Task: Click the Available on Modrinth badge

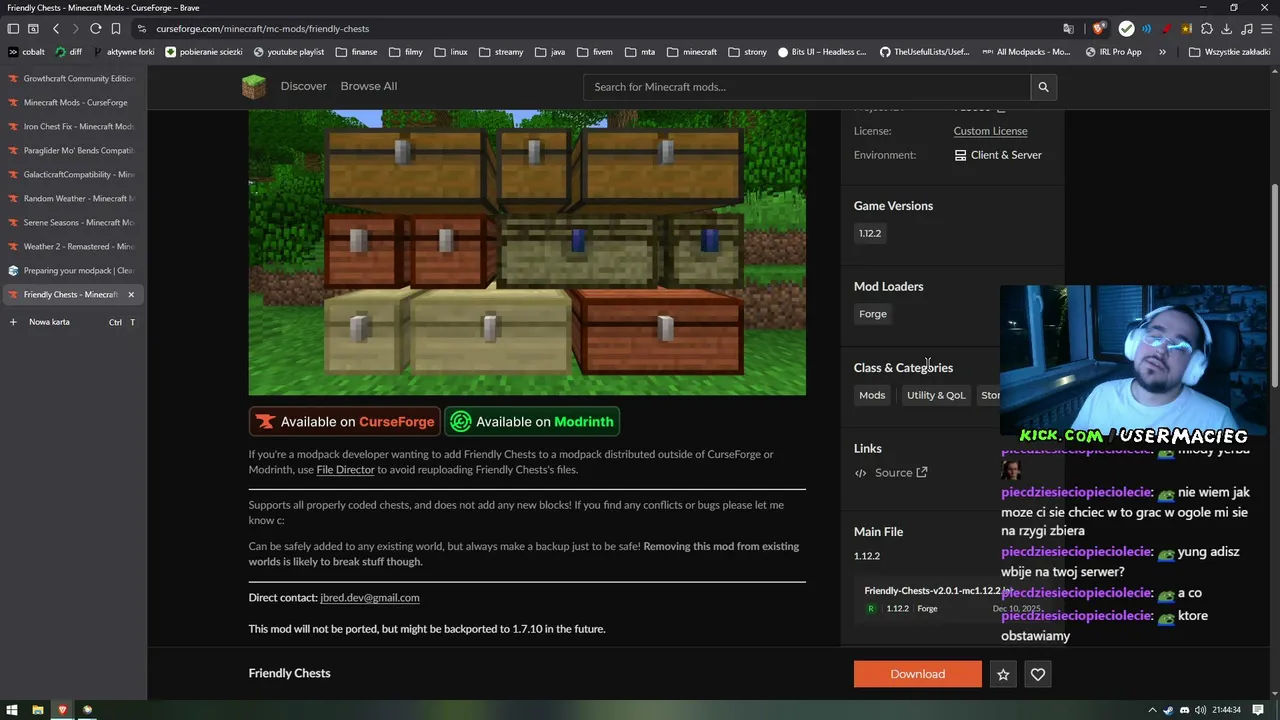Action: [532, 422]
